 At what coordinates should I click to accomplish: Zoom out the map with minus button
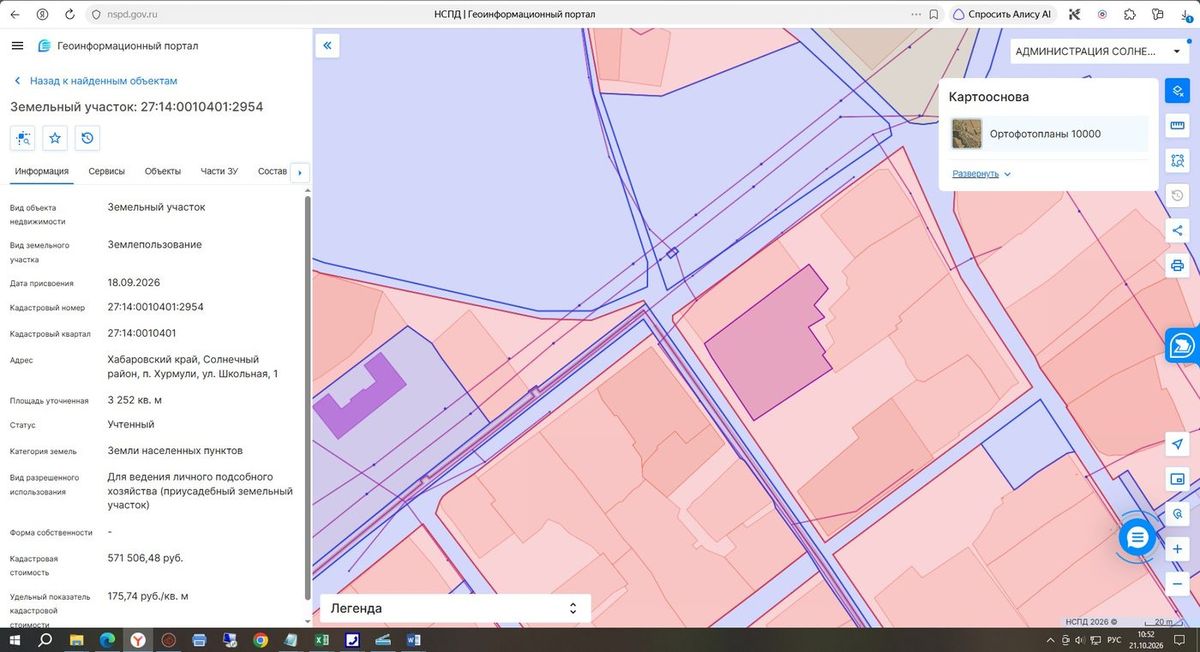(x=1178, y=584)
